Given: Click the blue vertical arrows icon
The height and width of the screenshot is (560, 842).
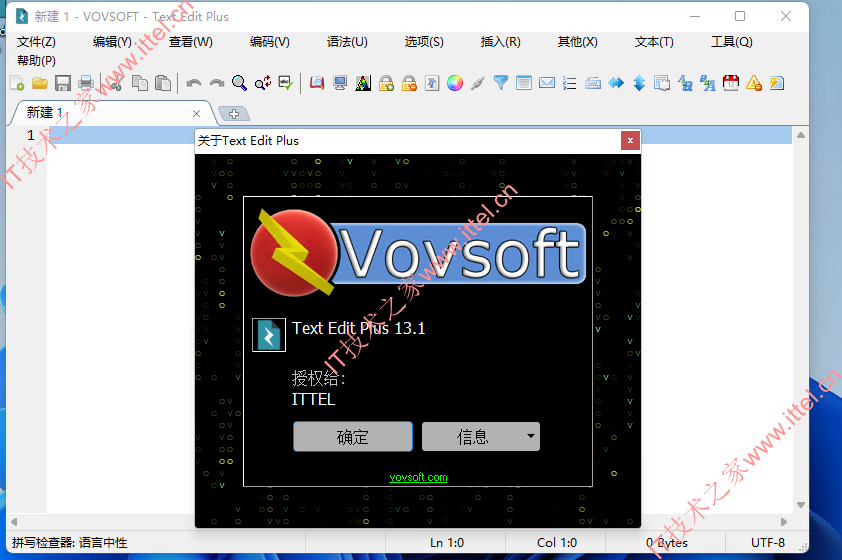Looking at the screenshot, I should point(639,83).
